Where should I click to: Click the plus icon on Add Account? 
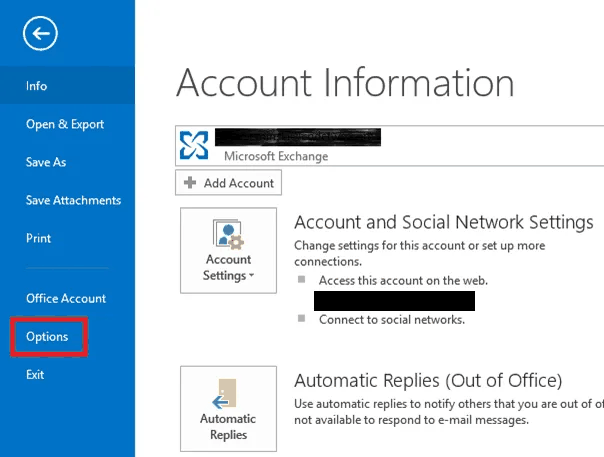click(x=190, y=182)
